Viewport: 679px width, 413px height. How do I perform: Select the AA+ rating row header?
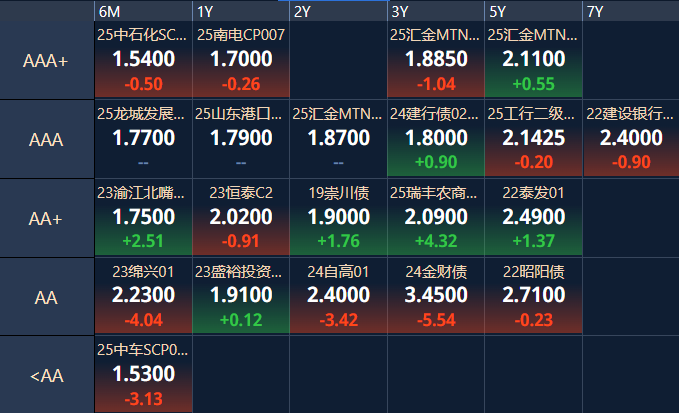tap(46, 218)
